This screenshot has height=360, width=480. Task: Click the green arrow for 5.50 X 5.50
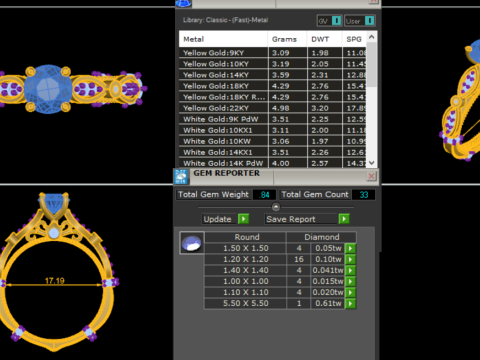350,303
